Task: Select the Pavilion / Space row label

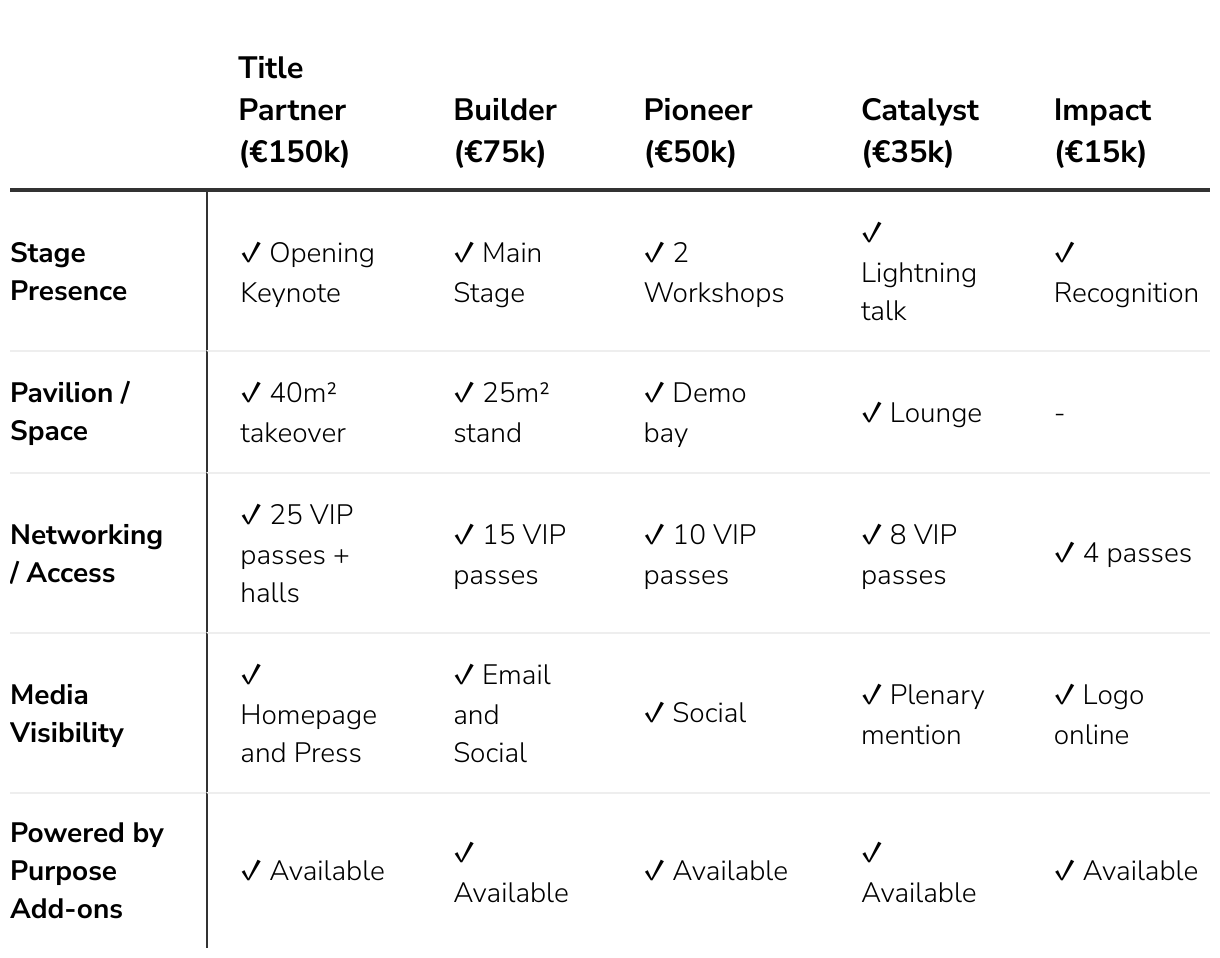Action: point(70,412)
